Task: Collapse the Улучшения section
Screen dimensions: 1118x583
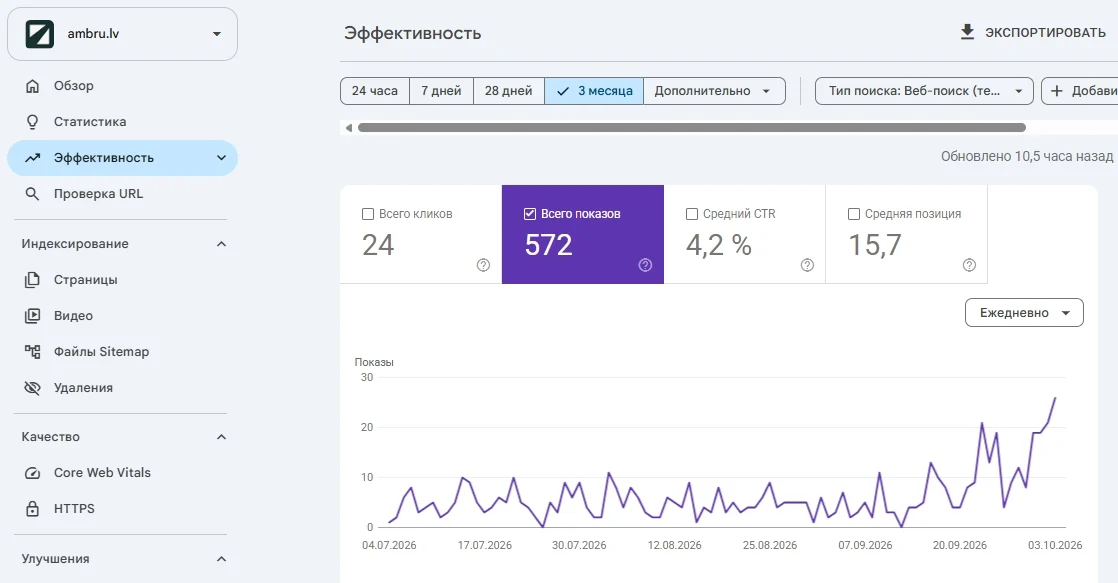Action: 221,559
